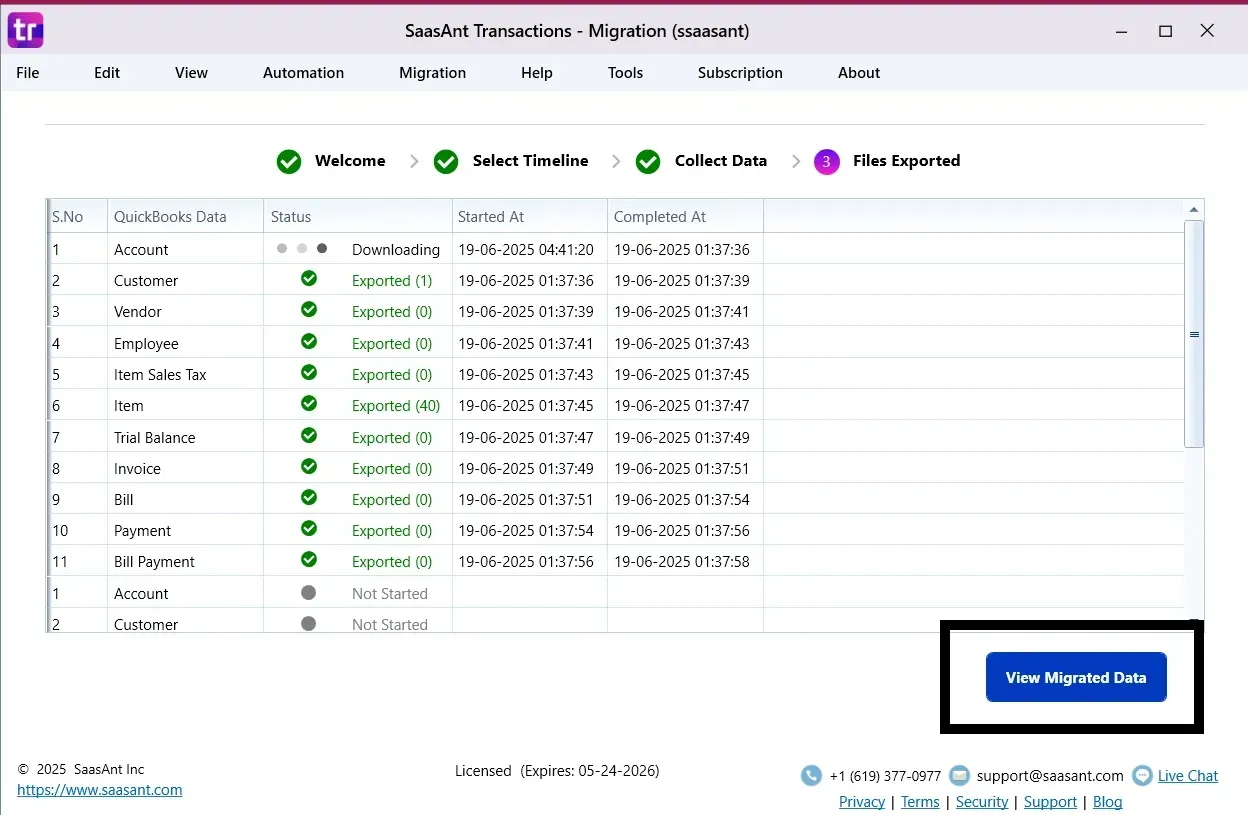The image size is (1248, 815).
Task: Open the Terms link
Action: pos(920,802)
